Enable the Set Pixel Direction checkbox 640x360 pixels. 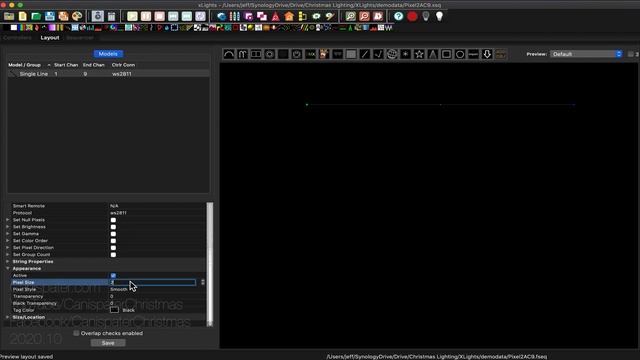pos(113,248)
